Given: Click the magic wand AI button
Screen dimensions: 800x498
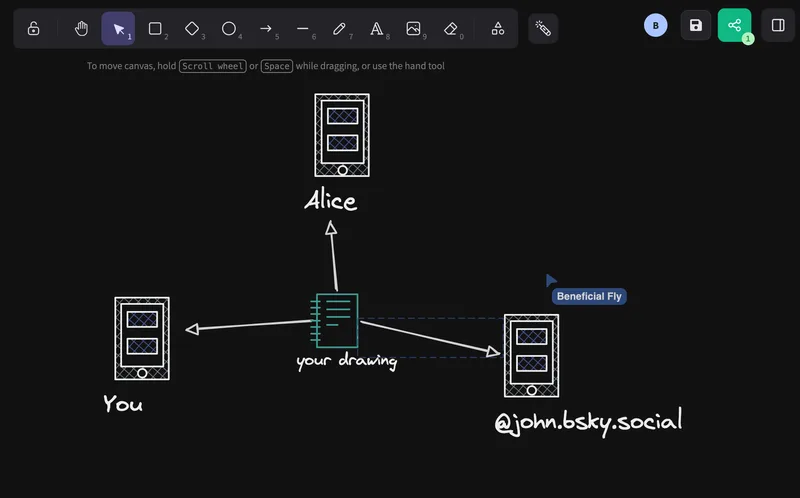Looking at the screenshot, I should point(543,29).
